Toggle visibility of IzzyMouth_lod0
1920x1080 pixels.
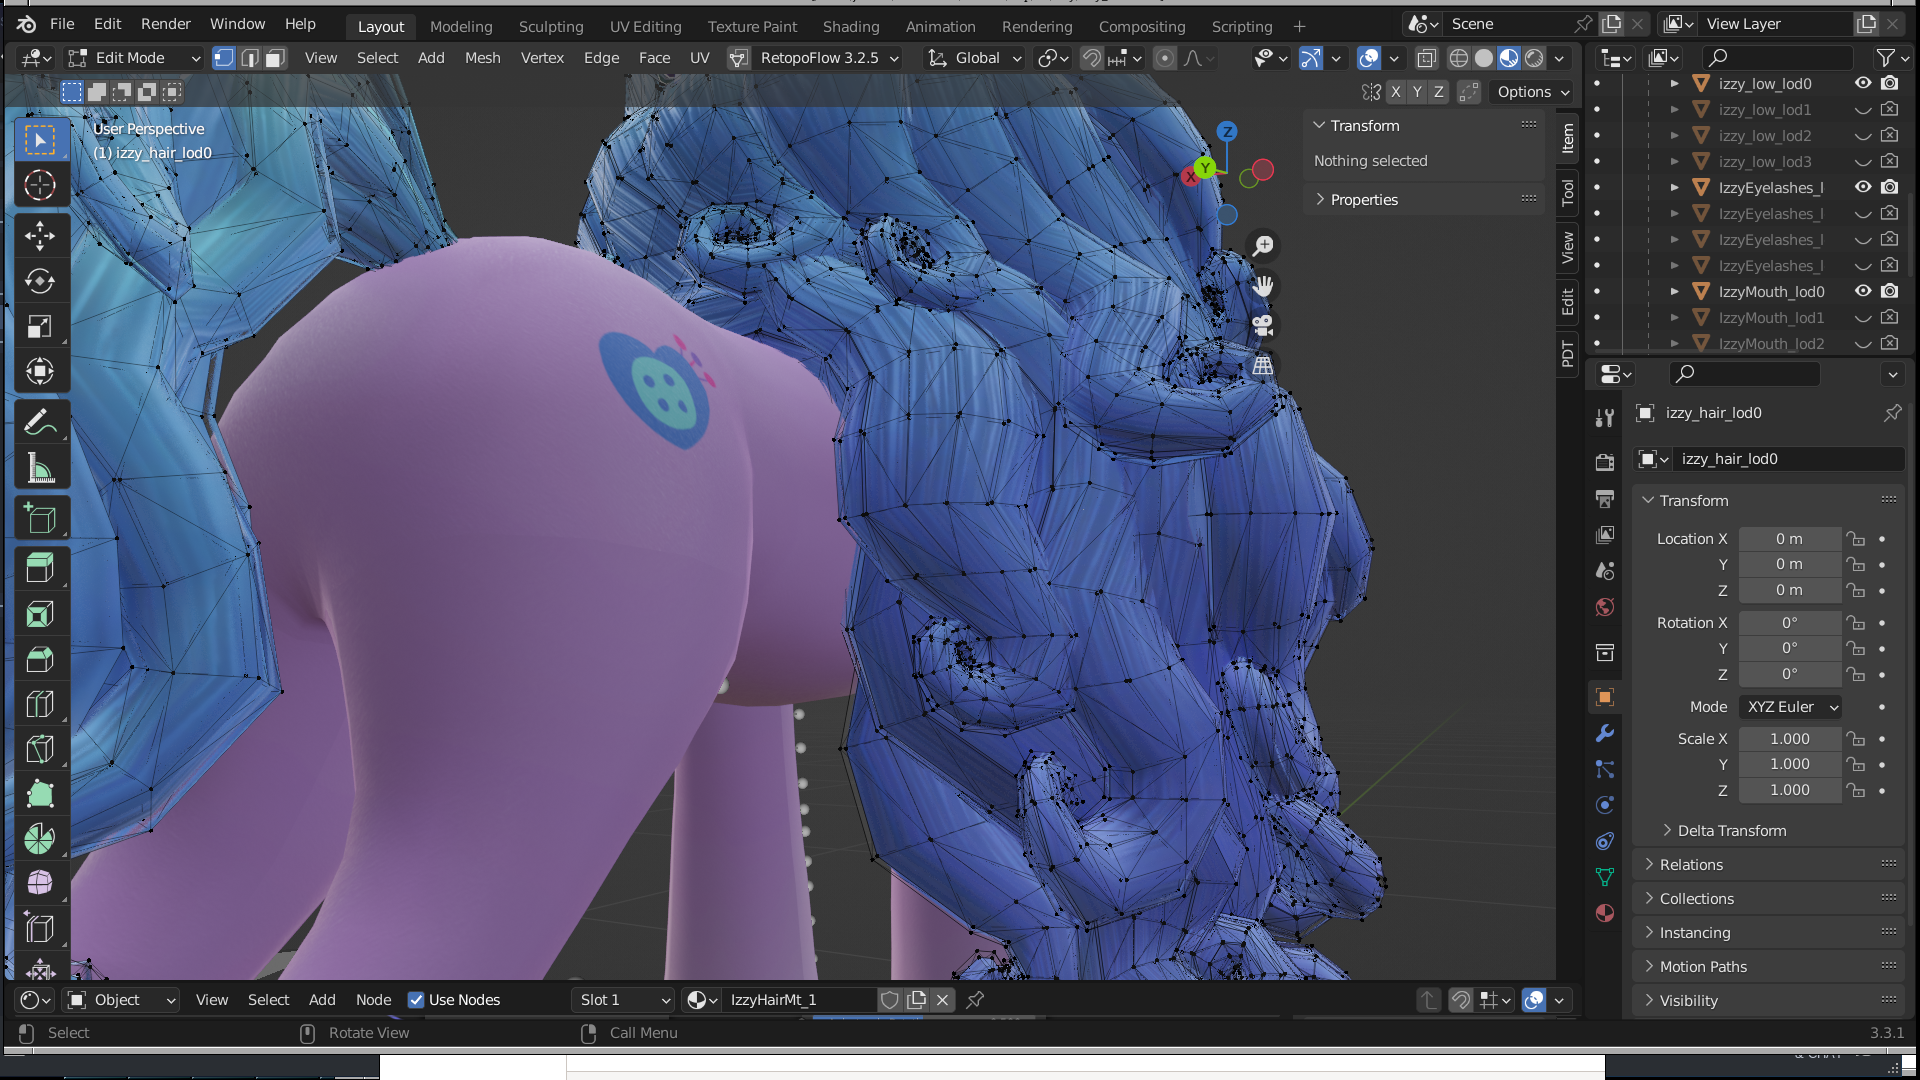pyautogui.click(x=1863, y=292)
